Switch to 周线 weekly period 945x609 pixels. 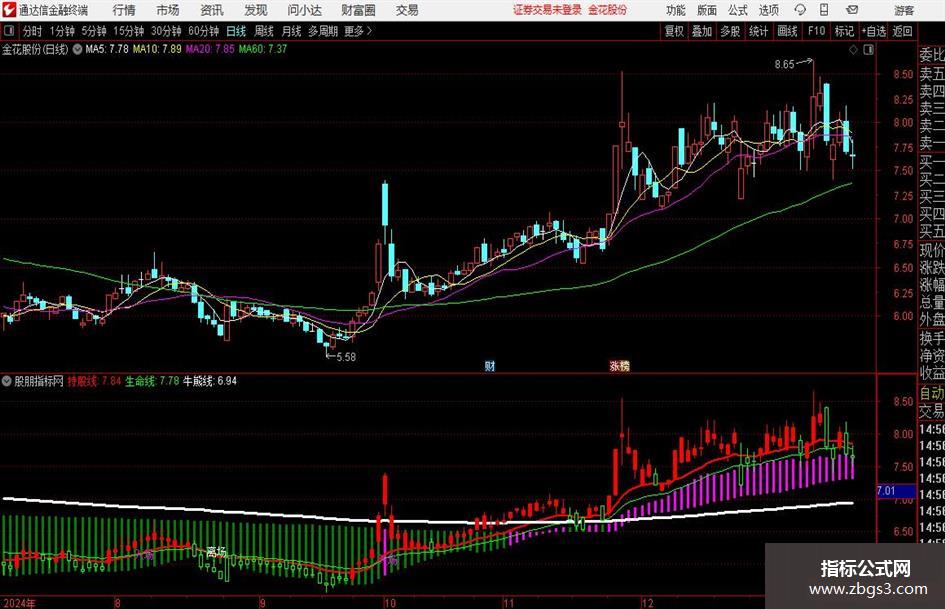point(263,31)
